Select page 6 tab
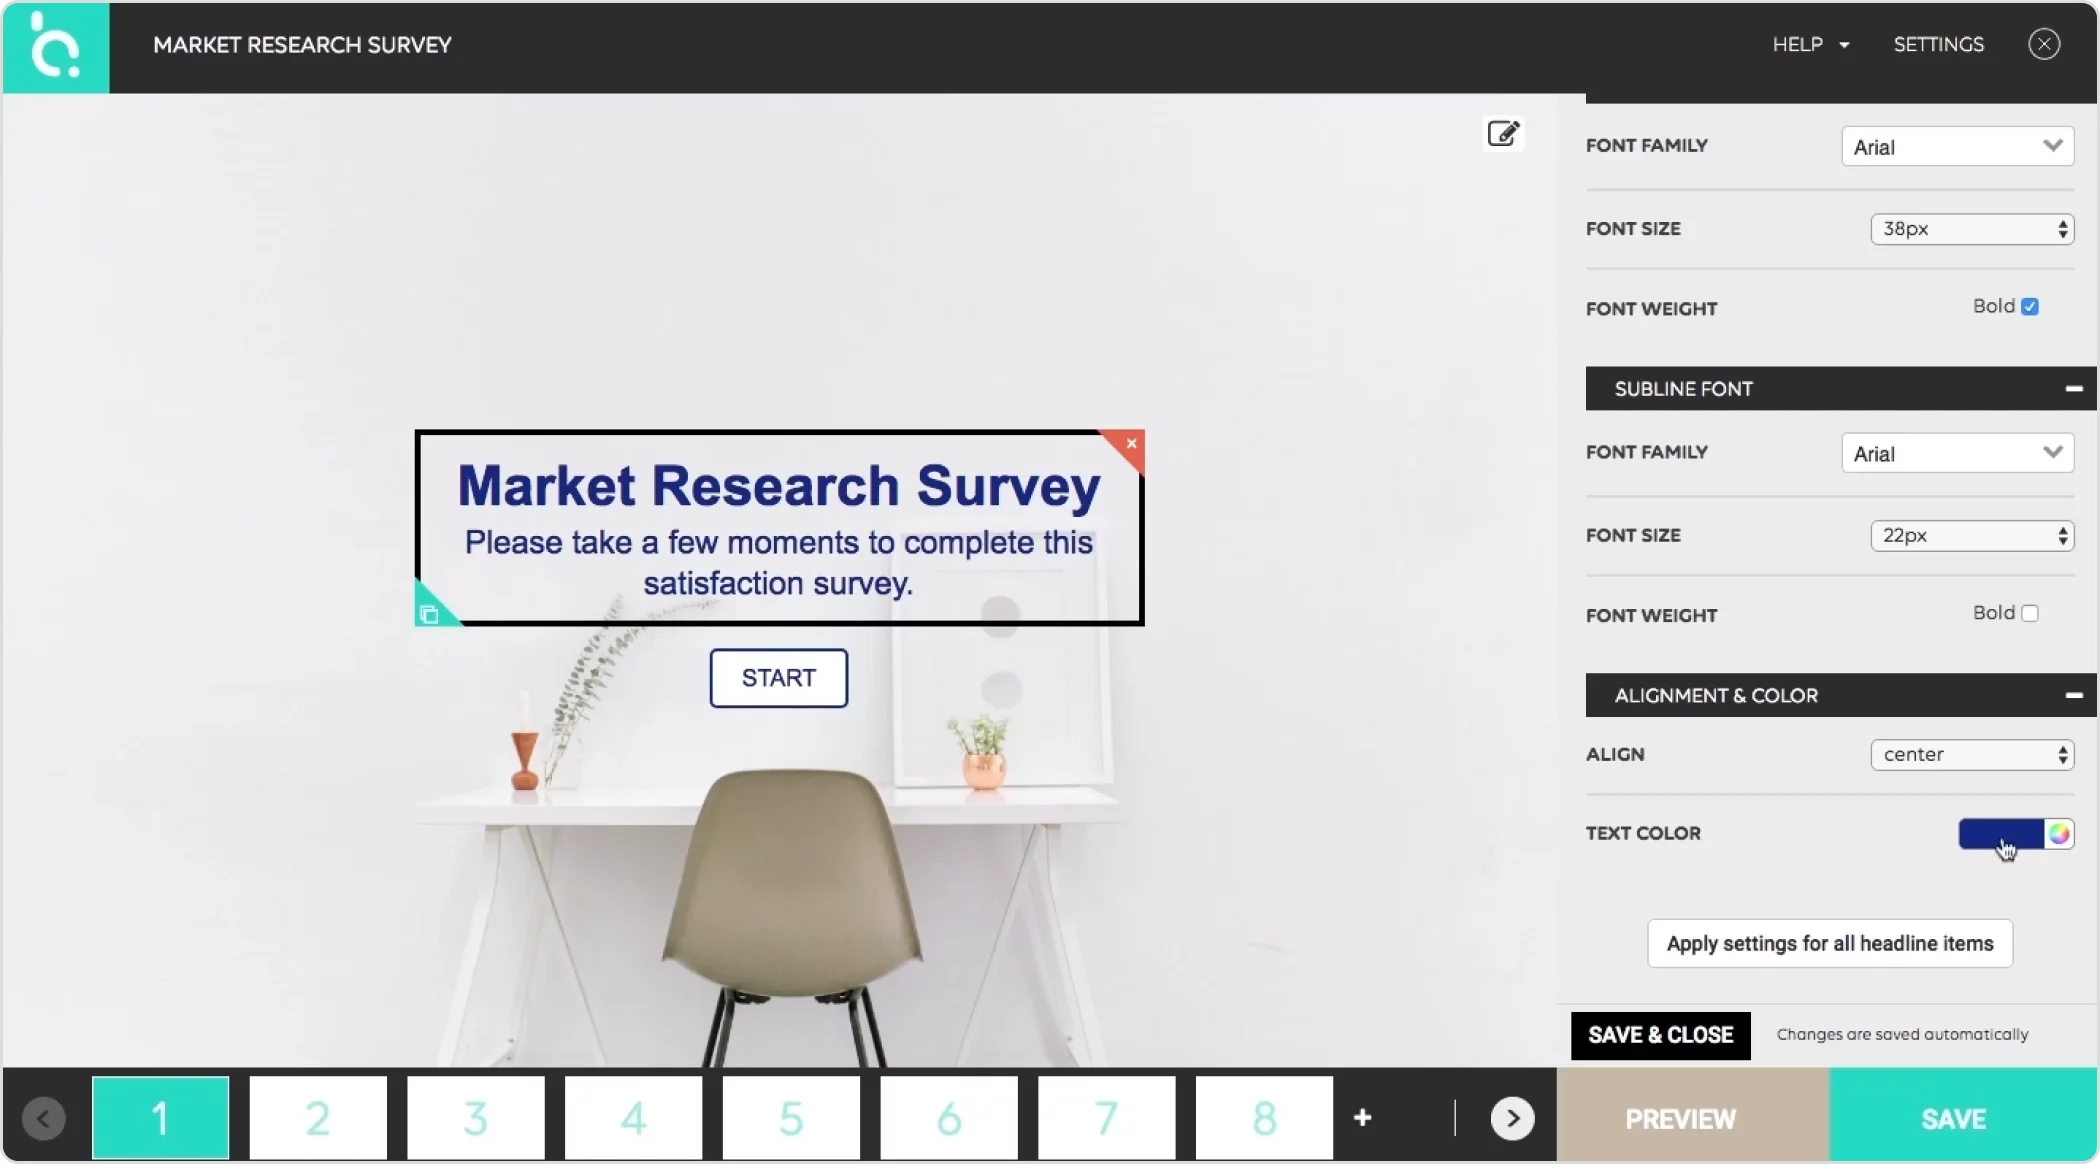Image resolution: width=2100 pixels, height=1164 pixels. pyautogui.click(x=948, y=1117)
